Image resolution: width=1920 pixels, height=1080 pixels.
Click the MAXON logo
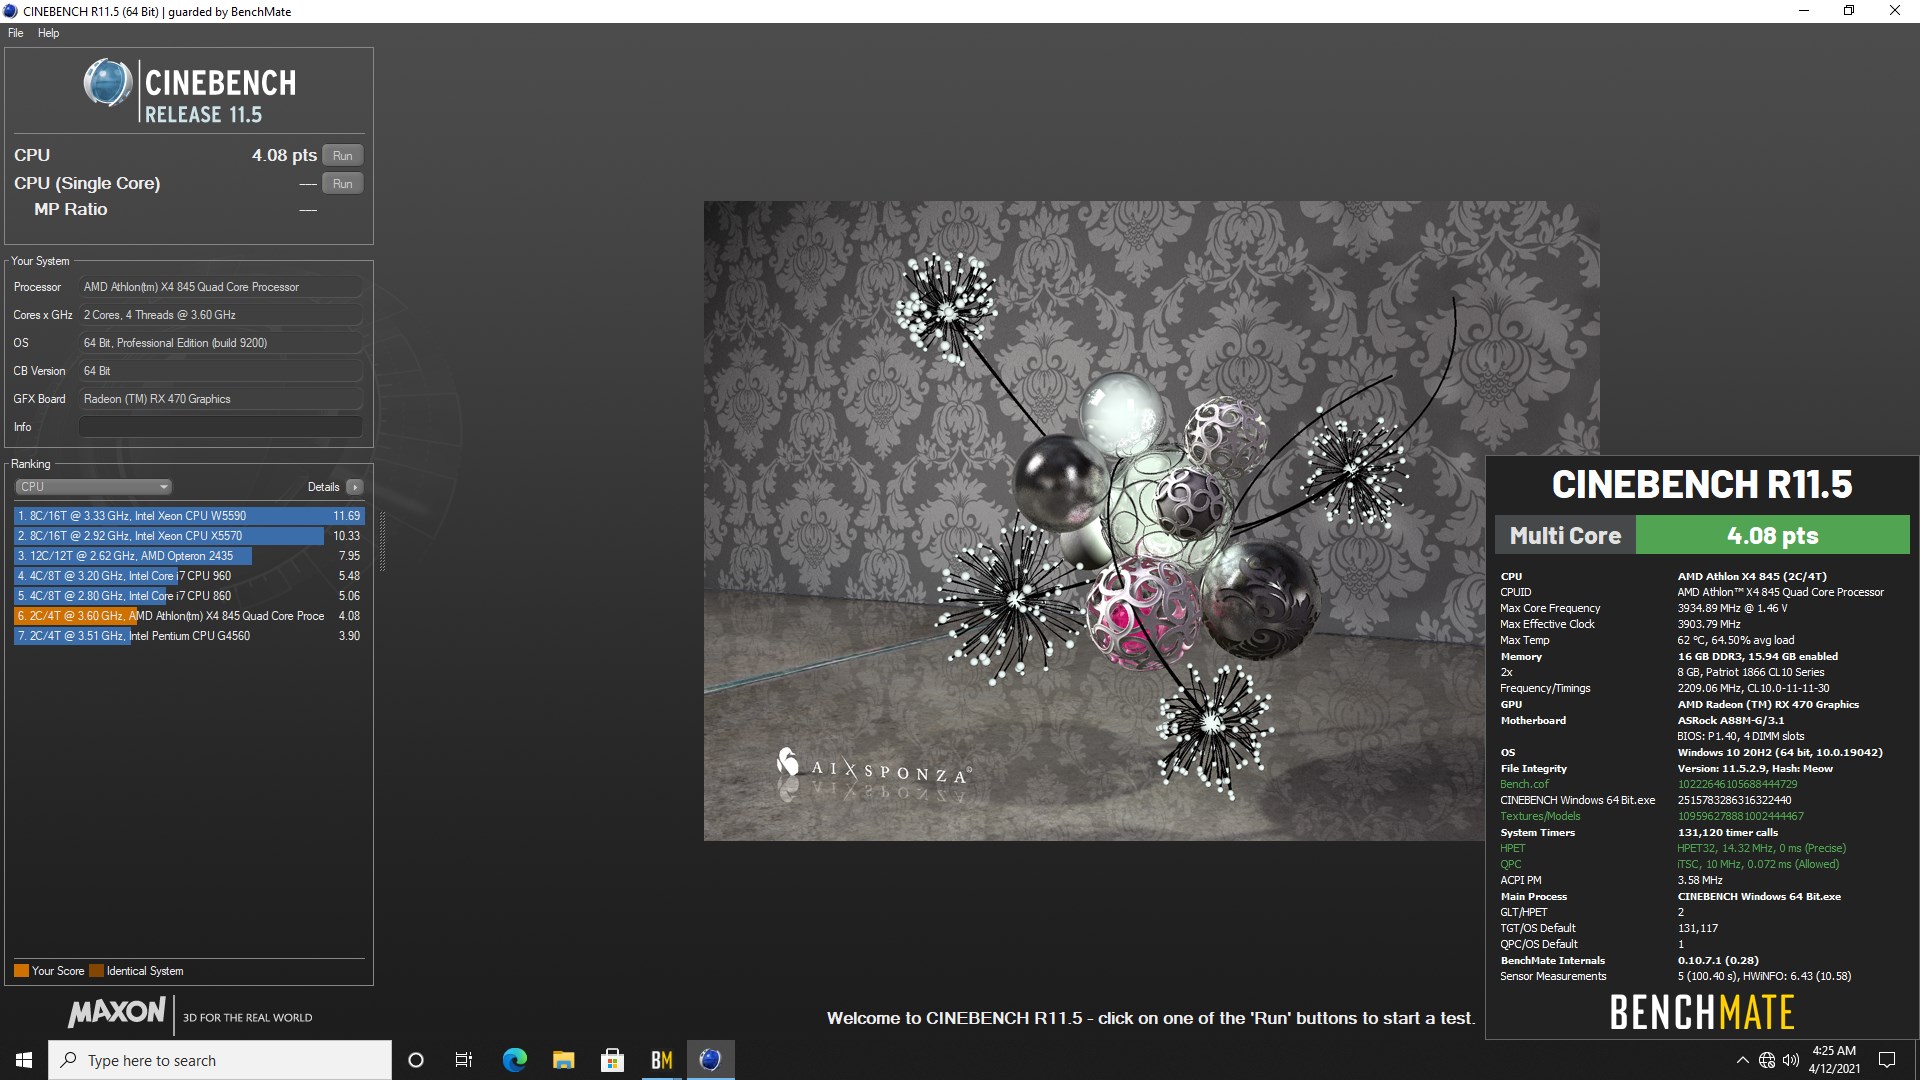(x=116, y=1012)
